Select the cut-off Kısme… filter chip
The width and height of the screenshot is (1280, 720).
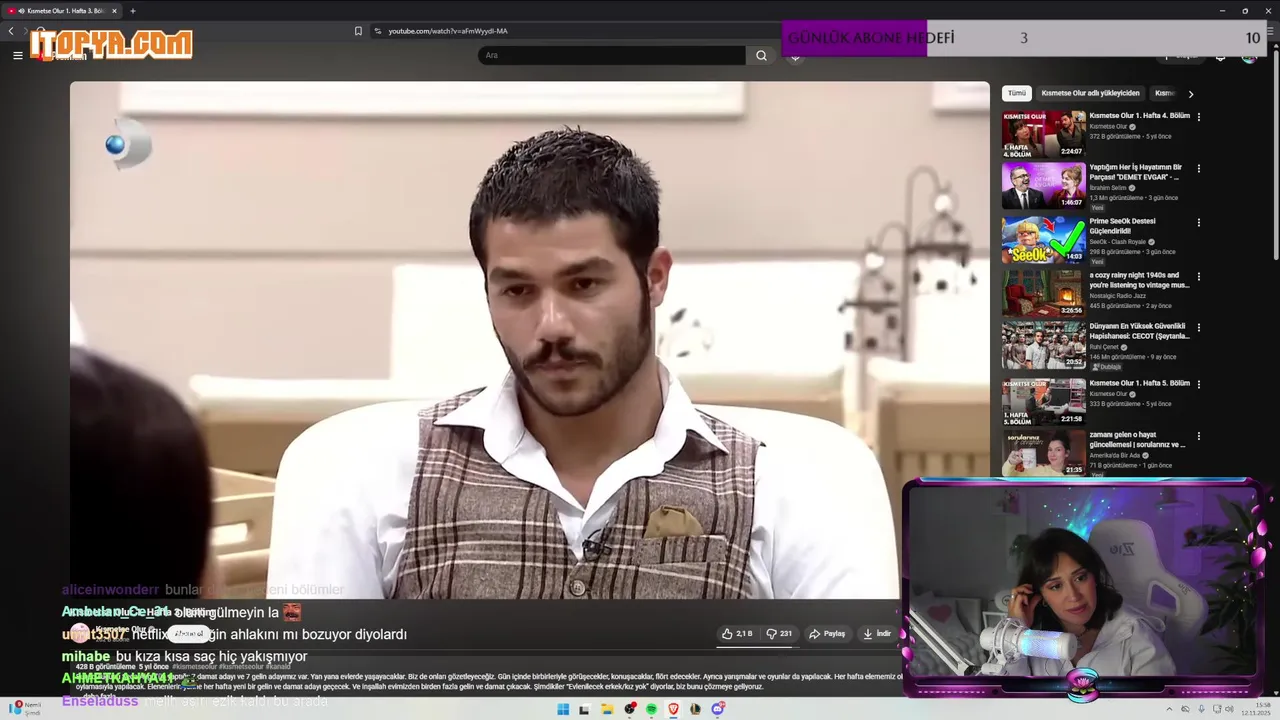pyautogui.click(x=1164, y=93)
